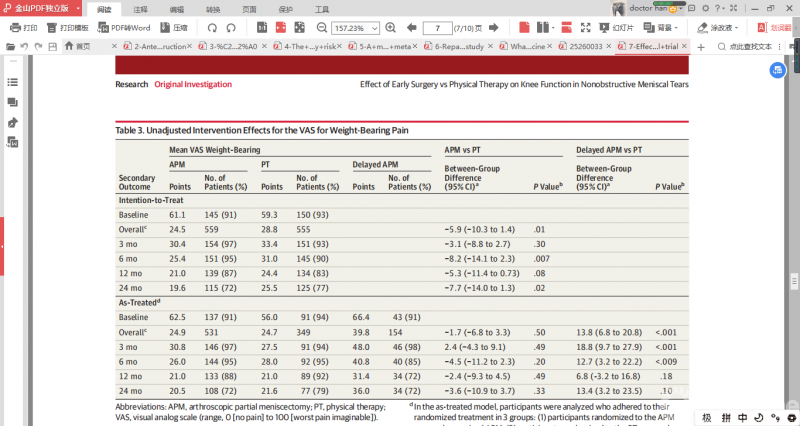Click the 压缩 compress tool
800x426 pixels.
174,27
